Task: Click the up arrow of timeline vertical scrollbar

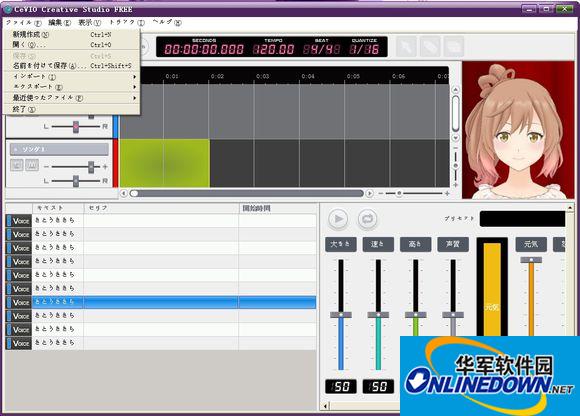Action: pos(456,90)
